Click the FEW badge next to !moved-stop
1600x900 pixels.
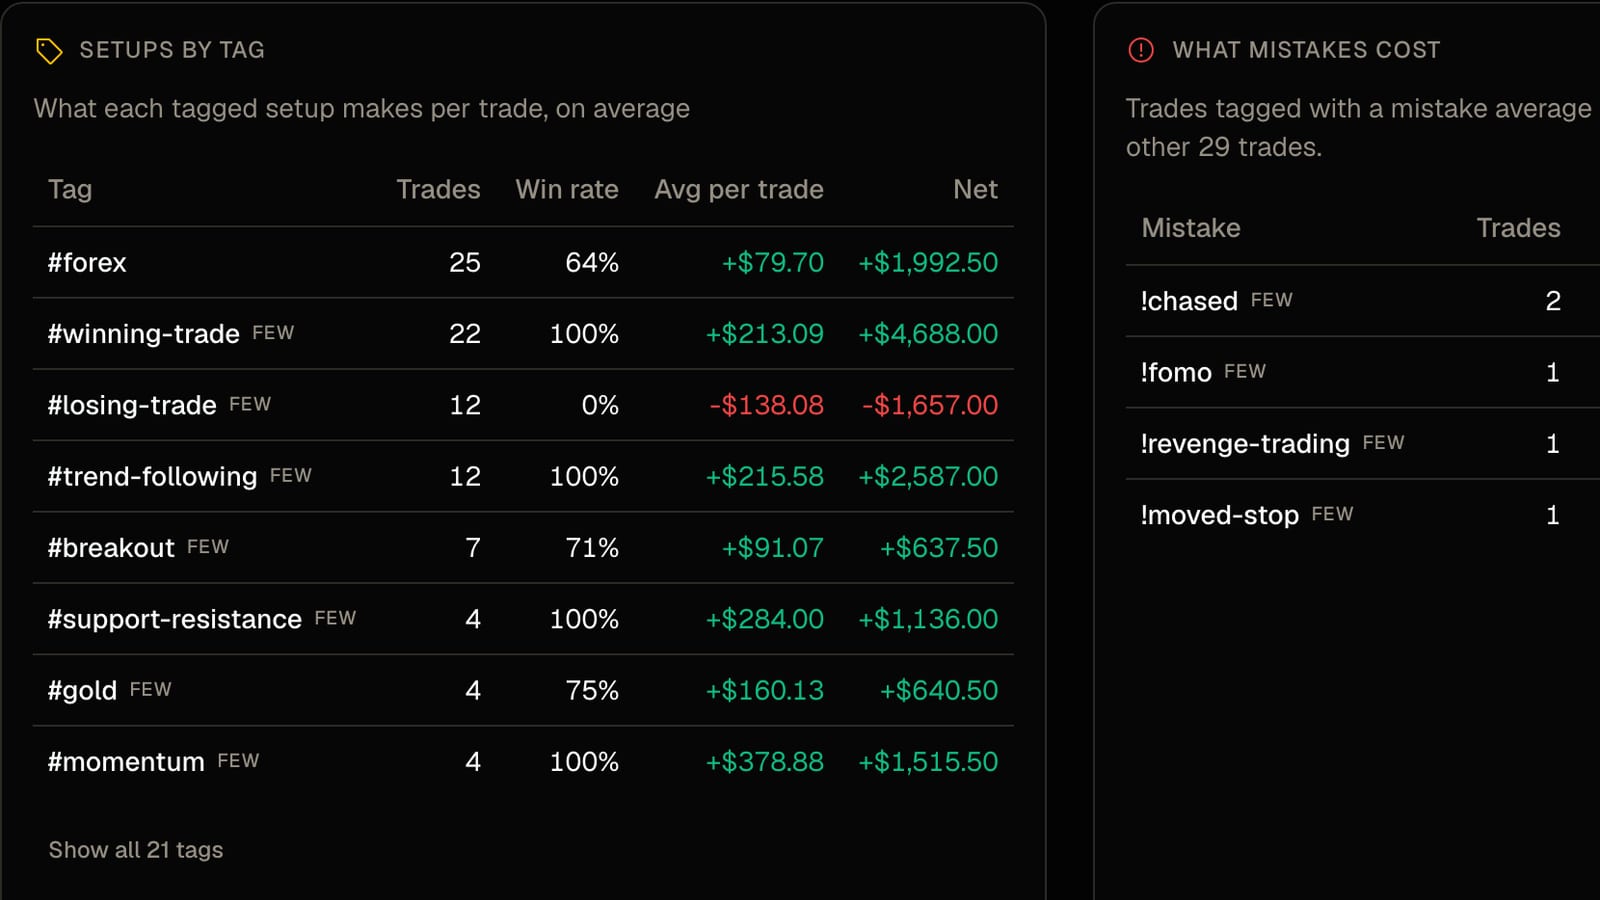[x=1332, y=514]
